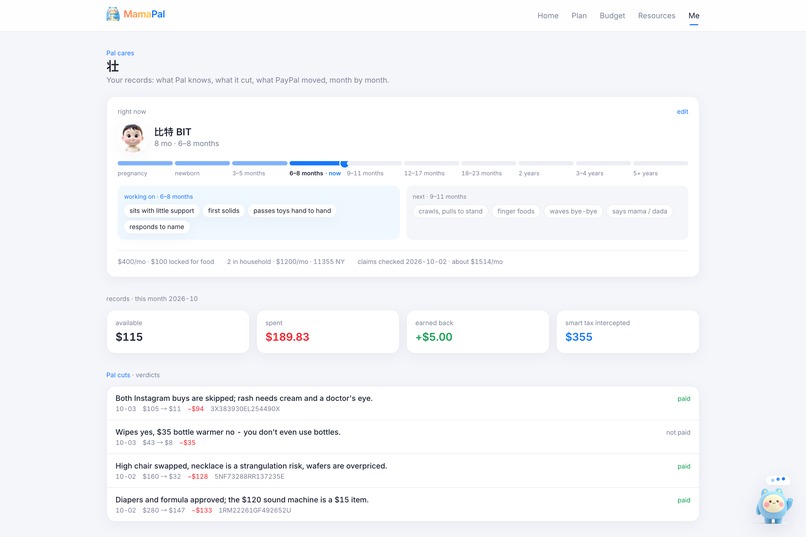Select the 3–4 years stage bar
Viewport: 806px width, 537px height.
[603, 163]
